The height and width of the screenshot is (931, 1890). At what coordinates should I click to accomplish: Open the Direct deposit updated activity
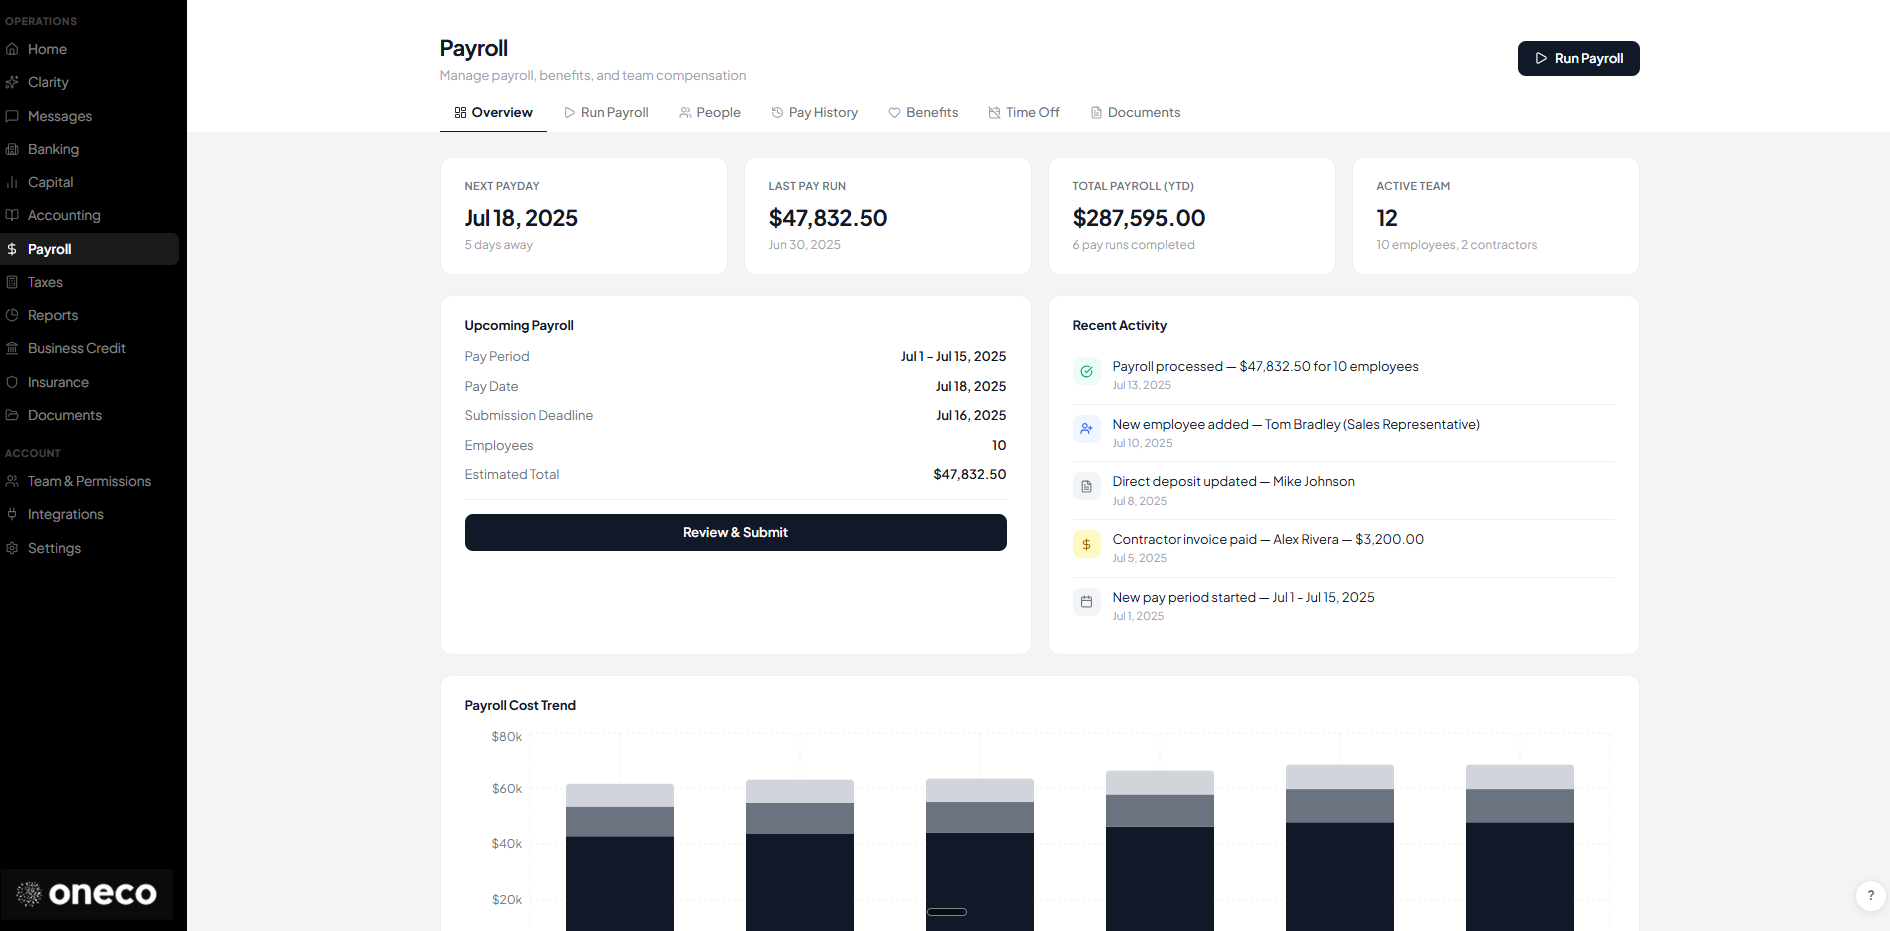[1233, 482]
